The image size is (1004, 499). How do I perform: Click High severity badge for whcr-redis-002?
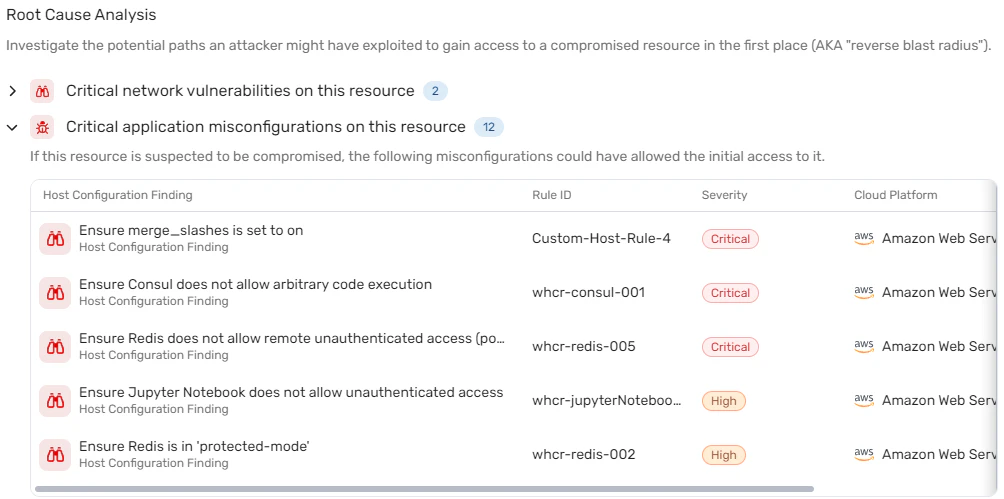724,455
